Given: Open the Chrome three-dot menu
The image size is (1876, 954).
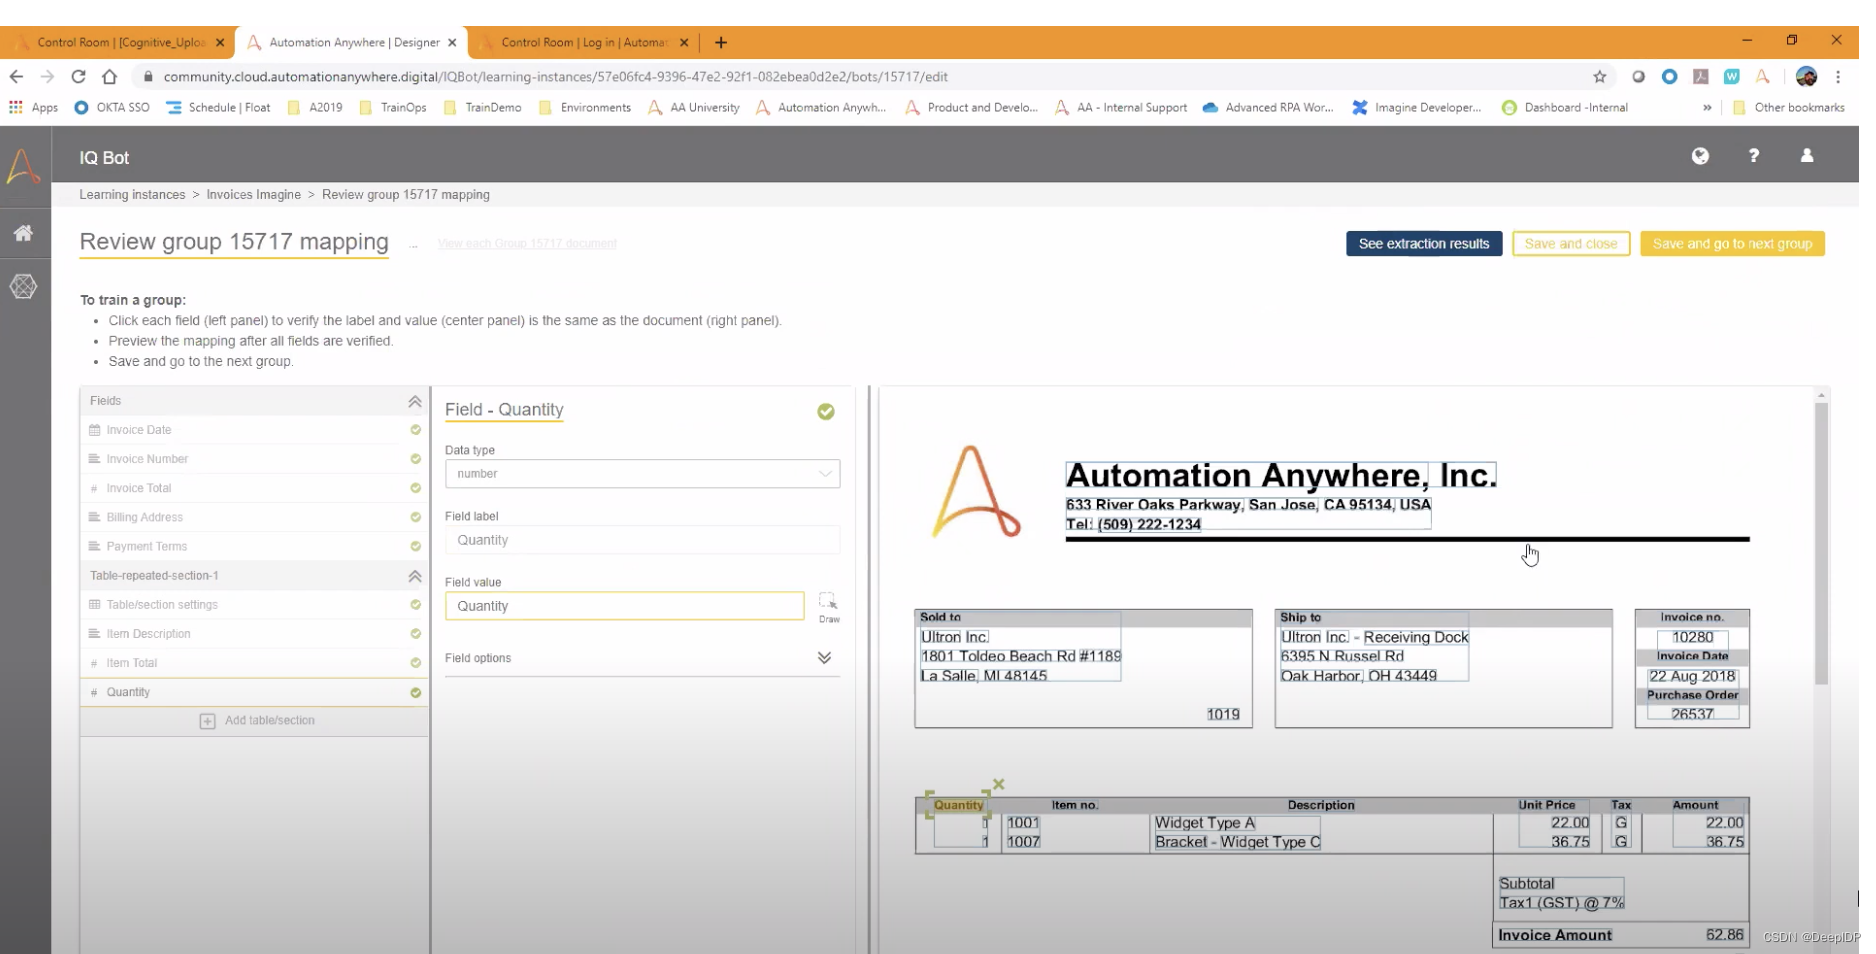Looking at the screenshot, I should pos(1838,76).
